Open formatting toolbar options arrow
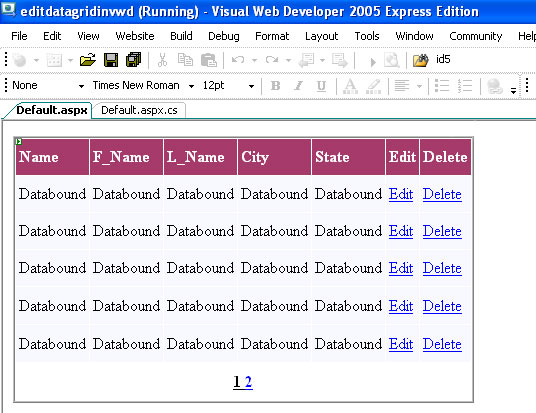536x413 pixels. pos(513,90)
